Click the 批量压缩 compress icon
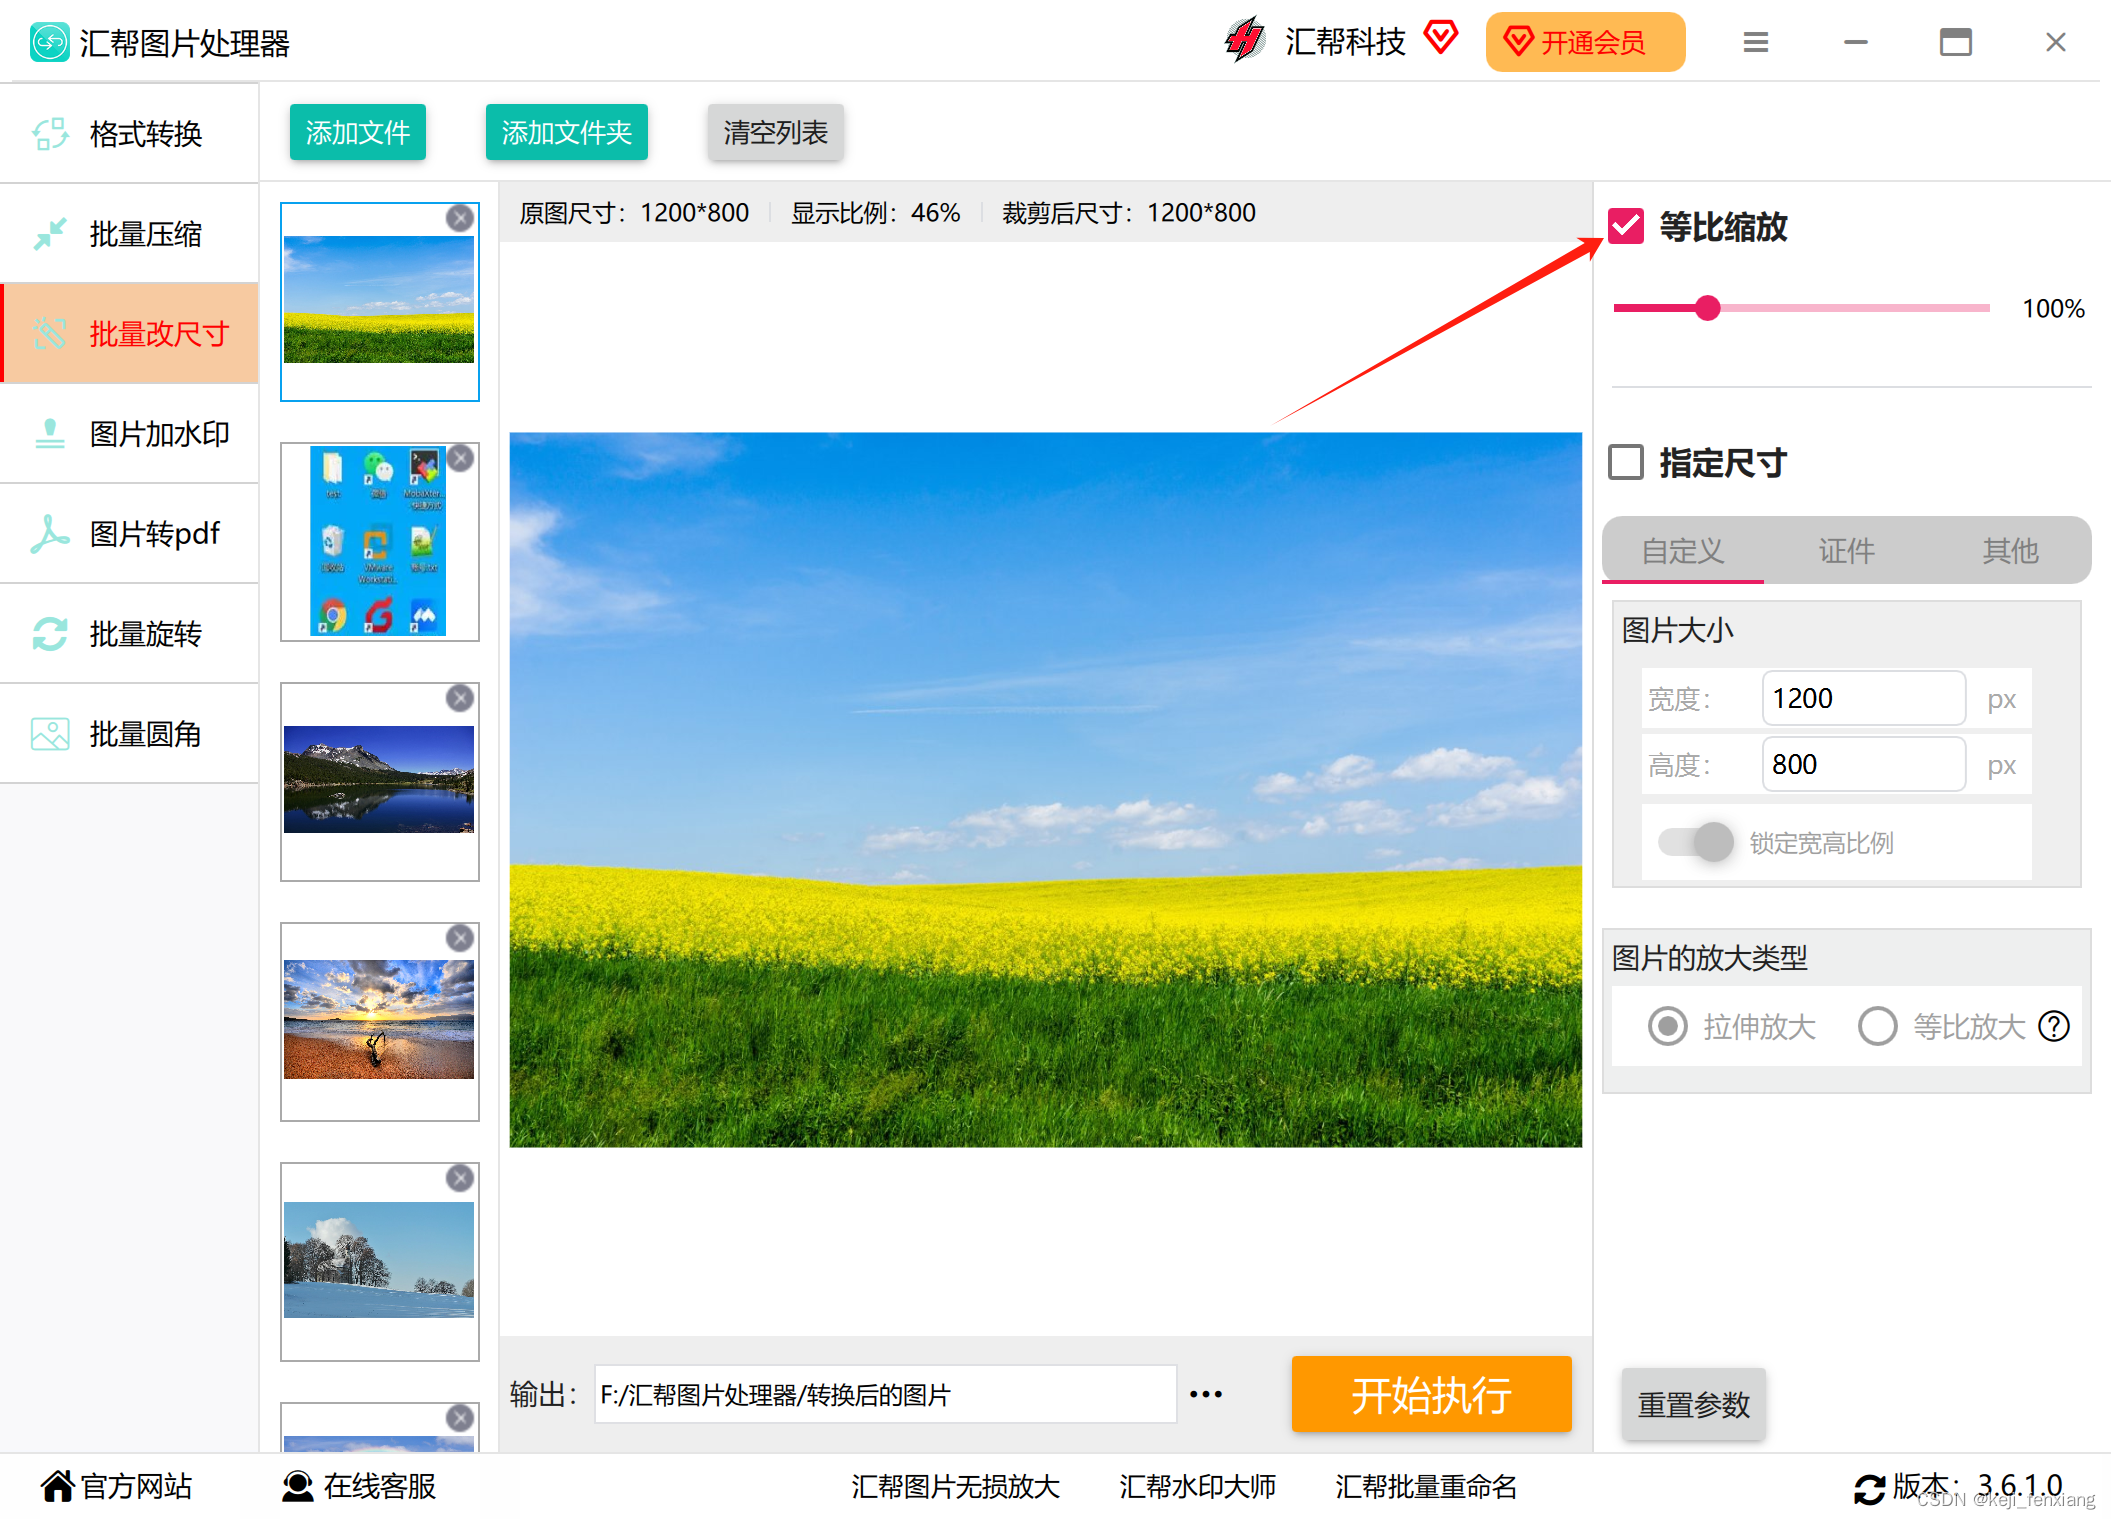This screenshot has width=2111, height=1519. point(50,233)
